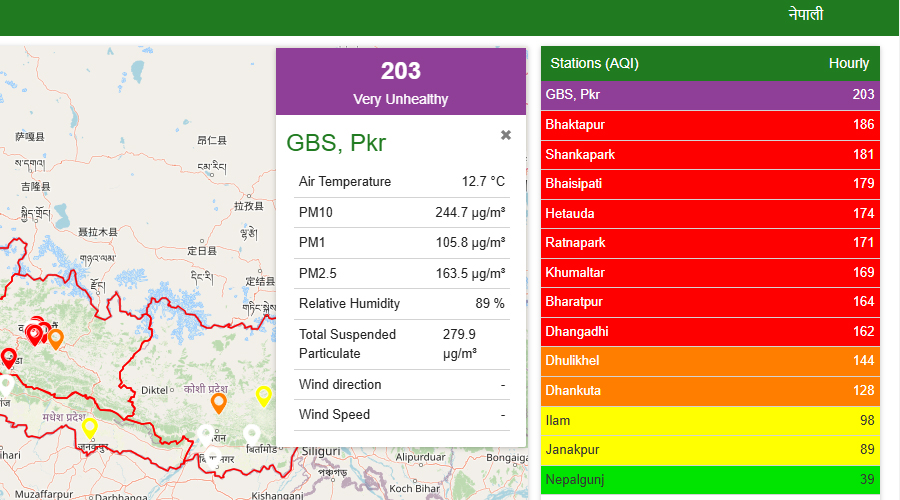This screenshot has width=900, height=500.
Task: Select Bhaktapur station in the list
Action: pyautogui.click(x=710, y=125)
